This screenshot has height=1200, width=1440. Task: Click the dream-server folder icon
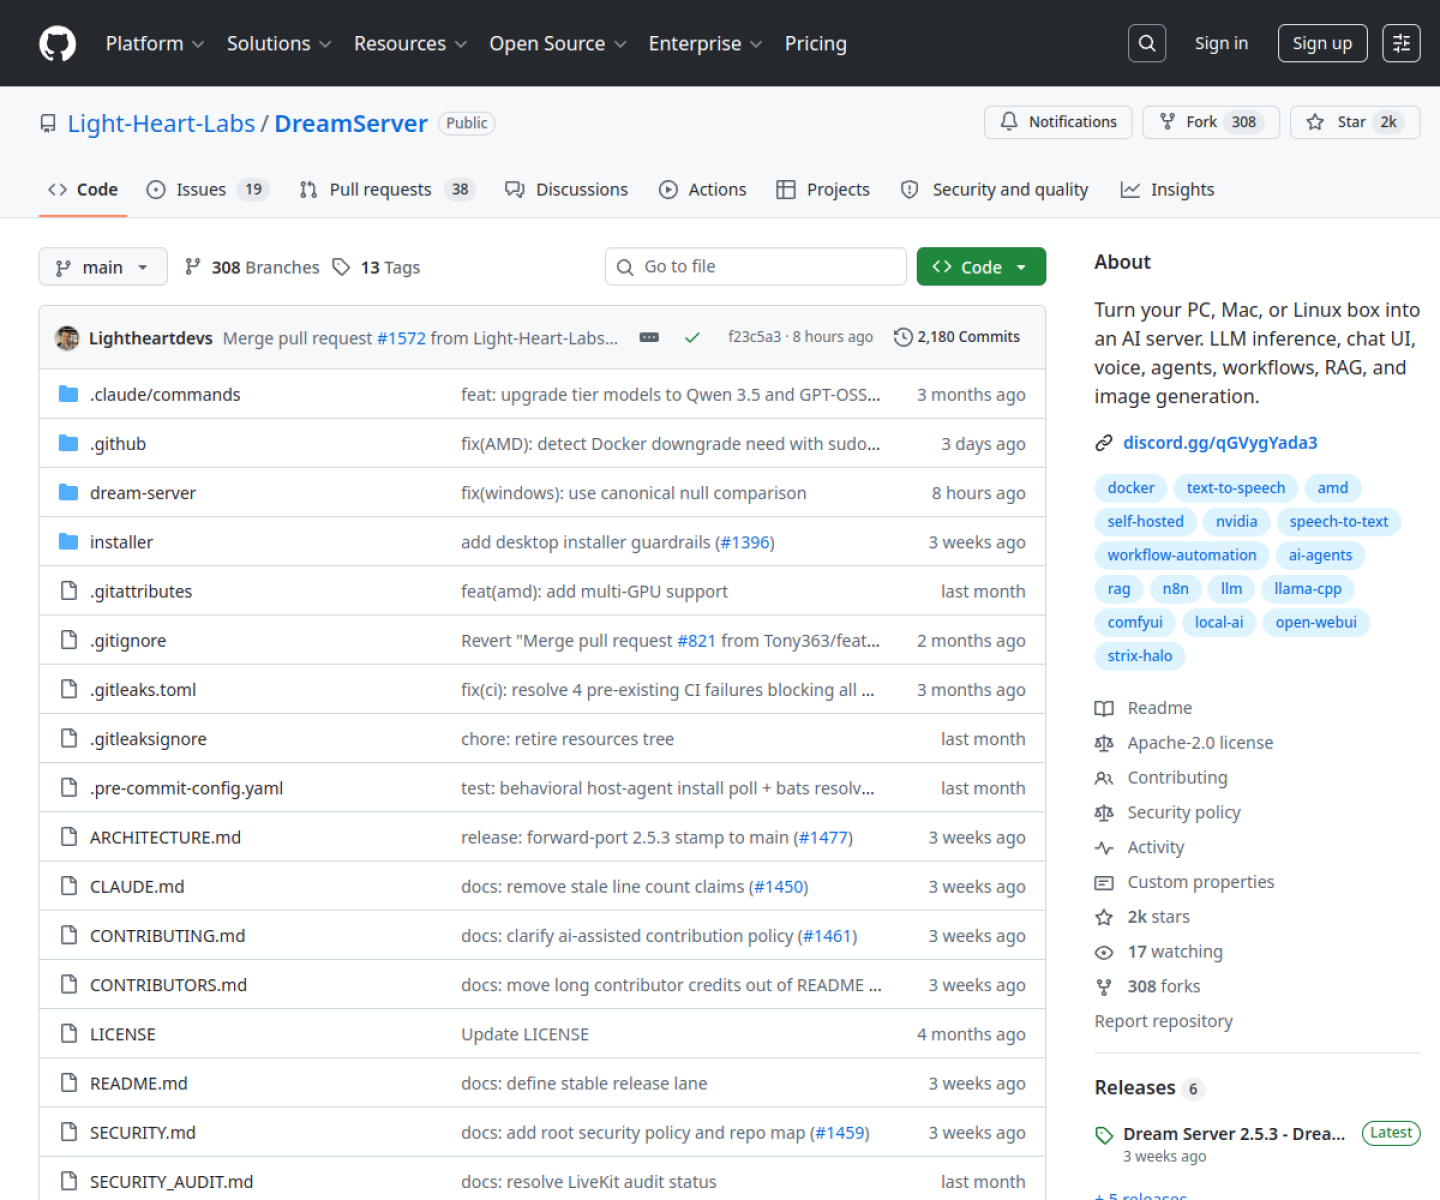pyautogui.click(x=68, y=492)
